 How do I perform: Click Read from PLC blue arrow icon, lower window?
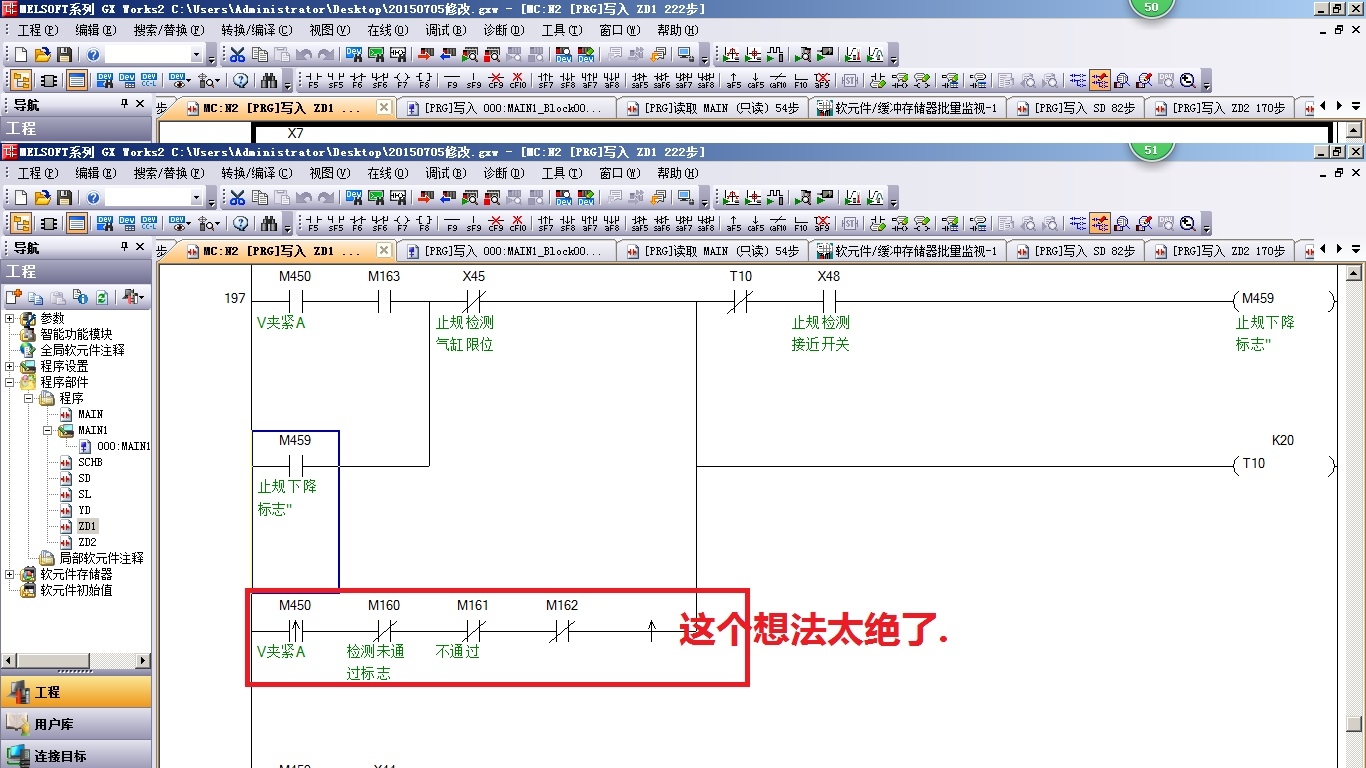point(447,198)
